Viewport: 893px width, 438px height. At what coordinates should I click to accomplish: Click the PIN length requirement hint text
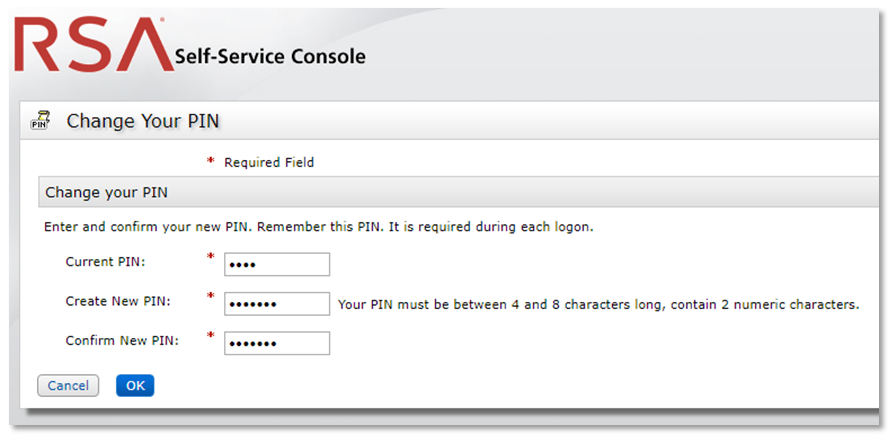click(x=599, y=304)
